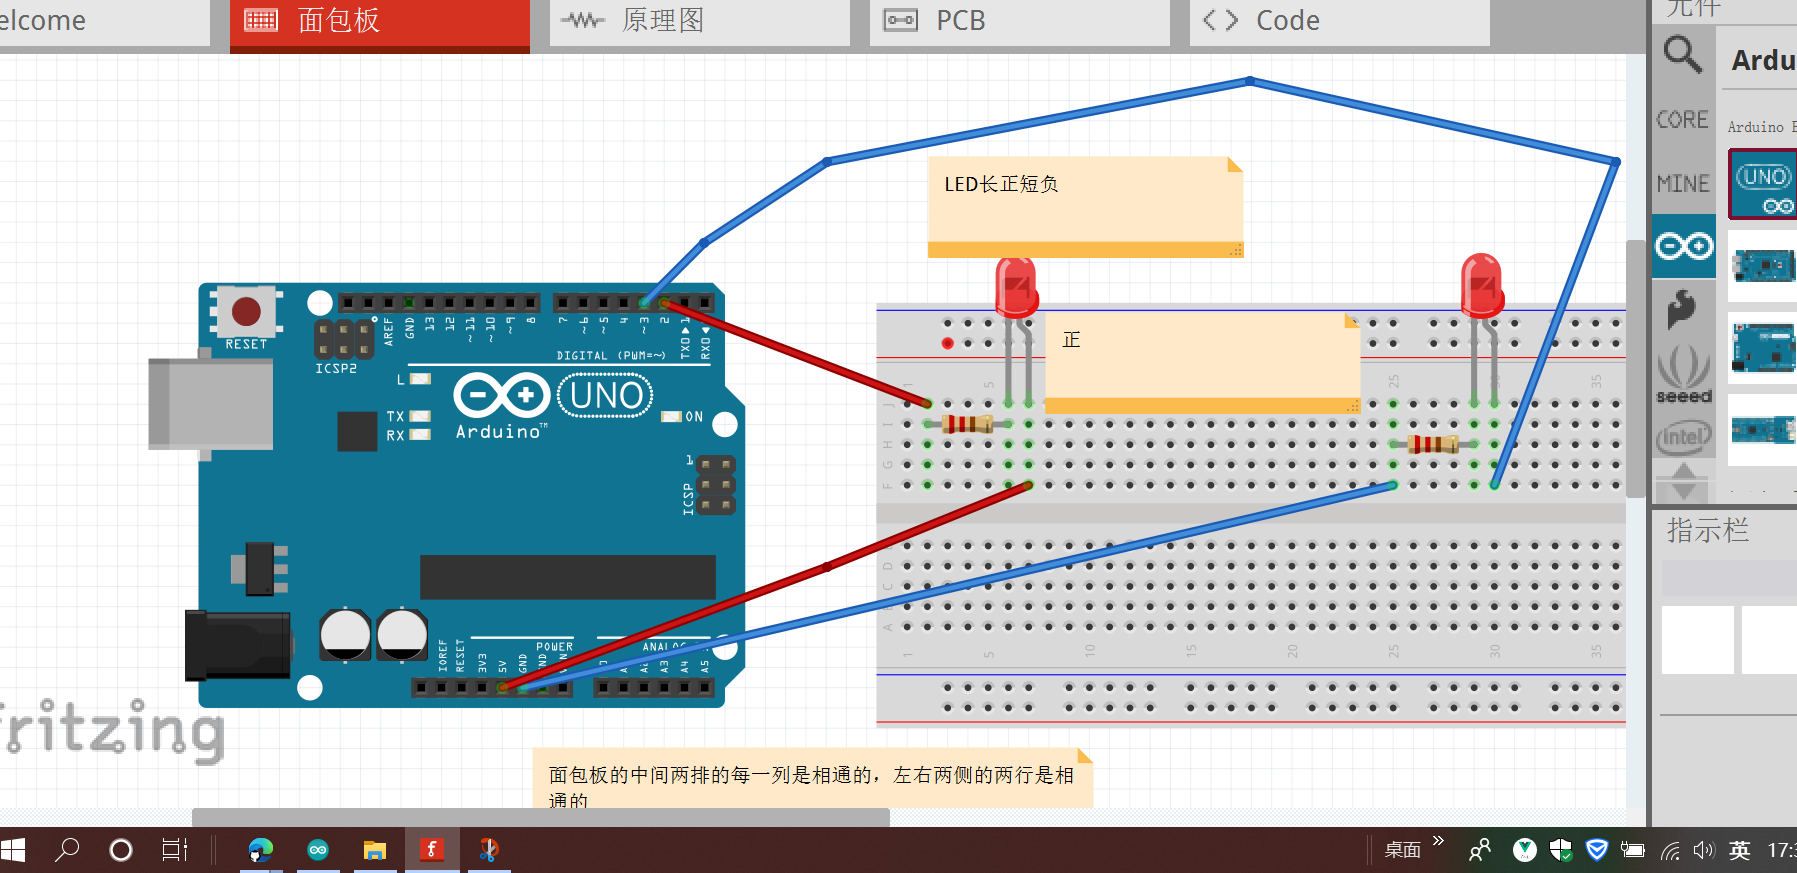Screen dimensions: 1797x873
Task: Select the left resistor on breadboard
Action: pos(967,424)
